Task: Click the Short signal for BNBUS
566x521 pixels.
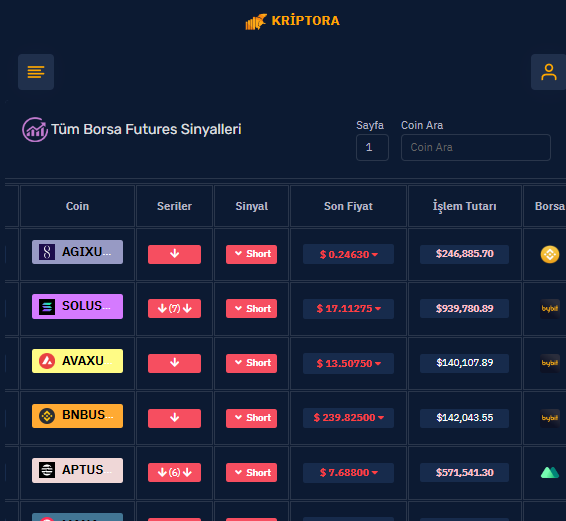Action: [251, 418]
